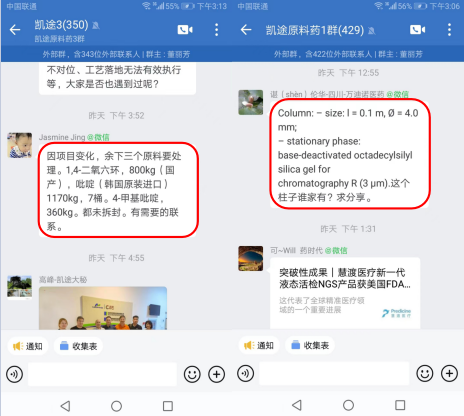Screen dimensions: 464x416
Task: Tap Android home button on left screen
Action: coord(116,406)
